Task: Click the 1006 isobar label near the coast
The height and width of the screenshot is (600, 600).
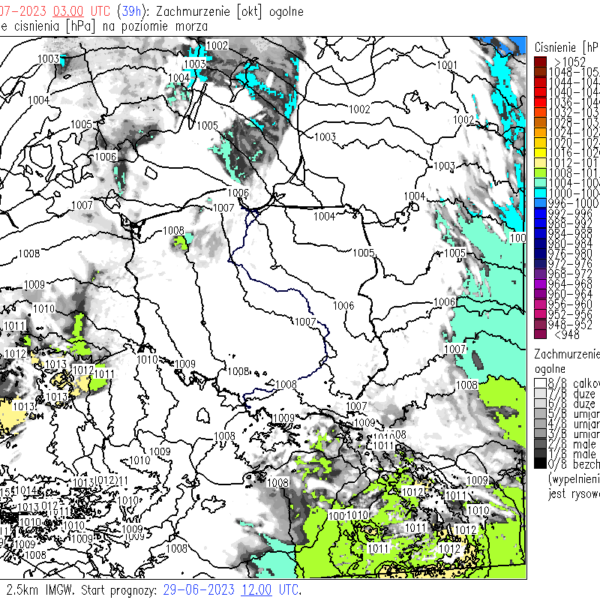Action: pos(237,193)
